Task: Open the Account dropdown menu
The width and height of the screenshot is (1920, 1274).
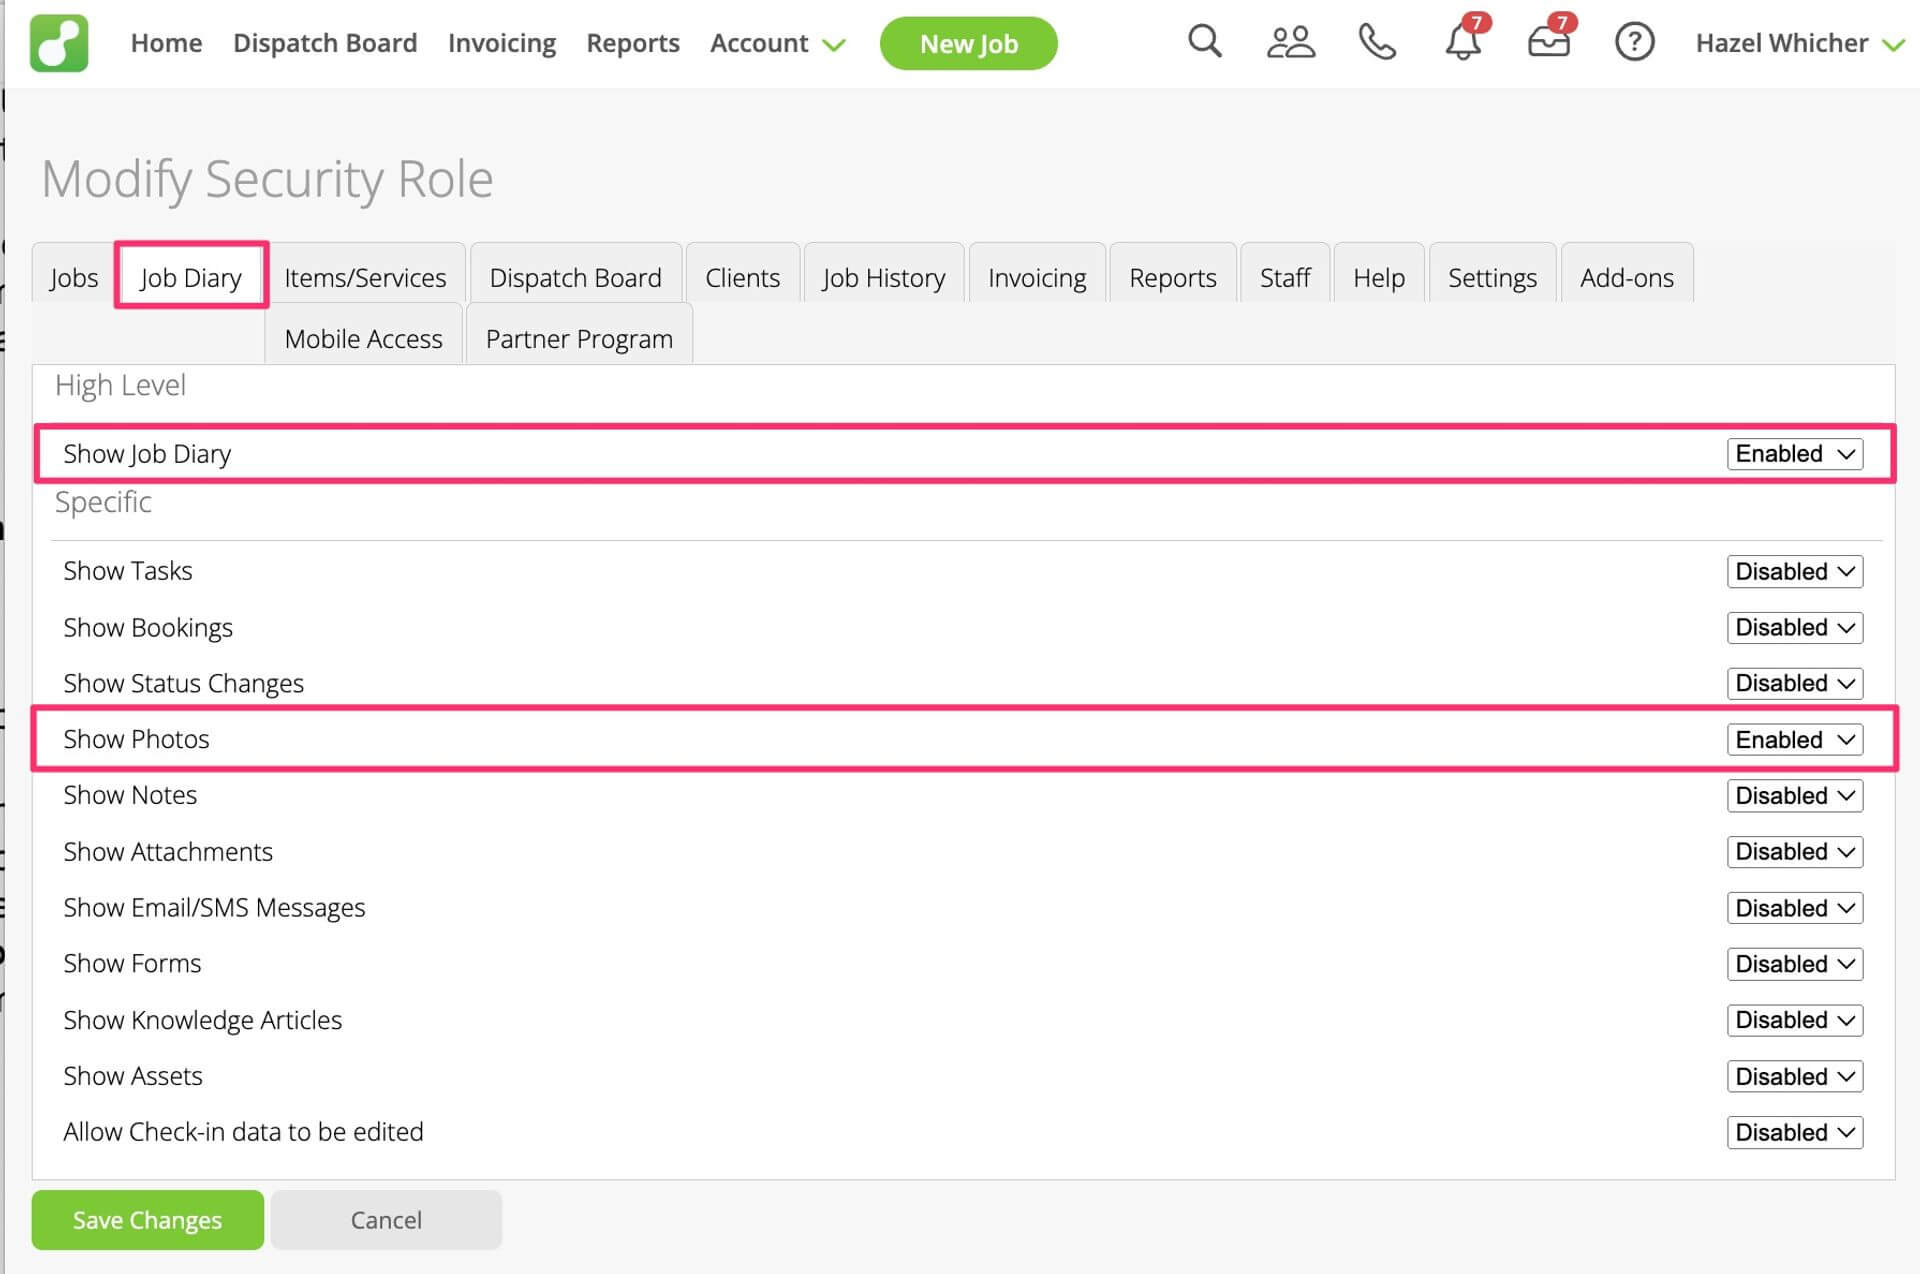Action: (x=777, y=43)
